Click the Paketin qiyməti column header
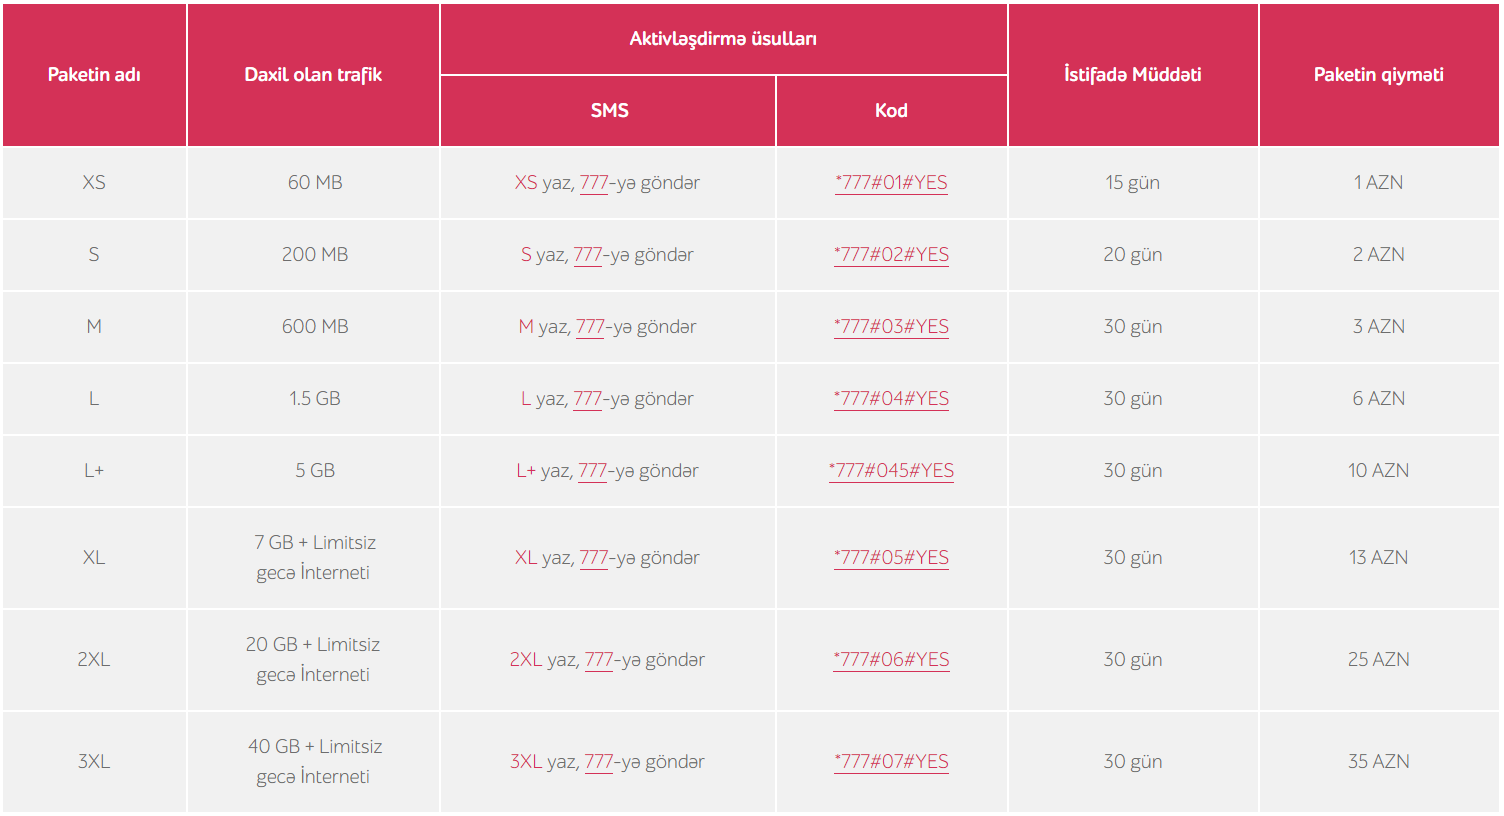Image resolution: width=1504 pixels, height=816 pixels. [1379, 75]
